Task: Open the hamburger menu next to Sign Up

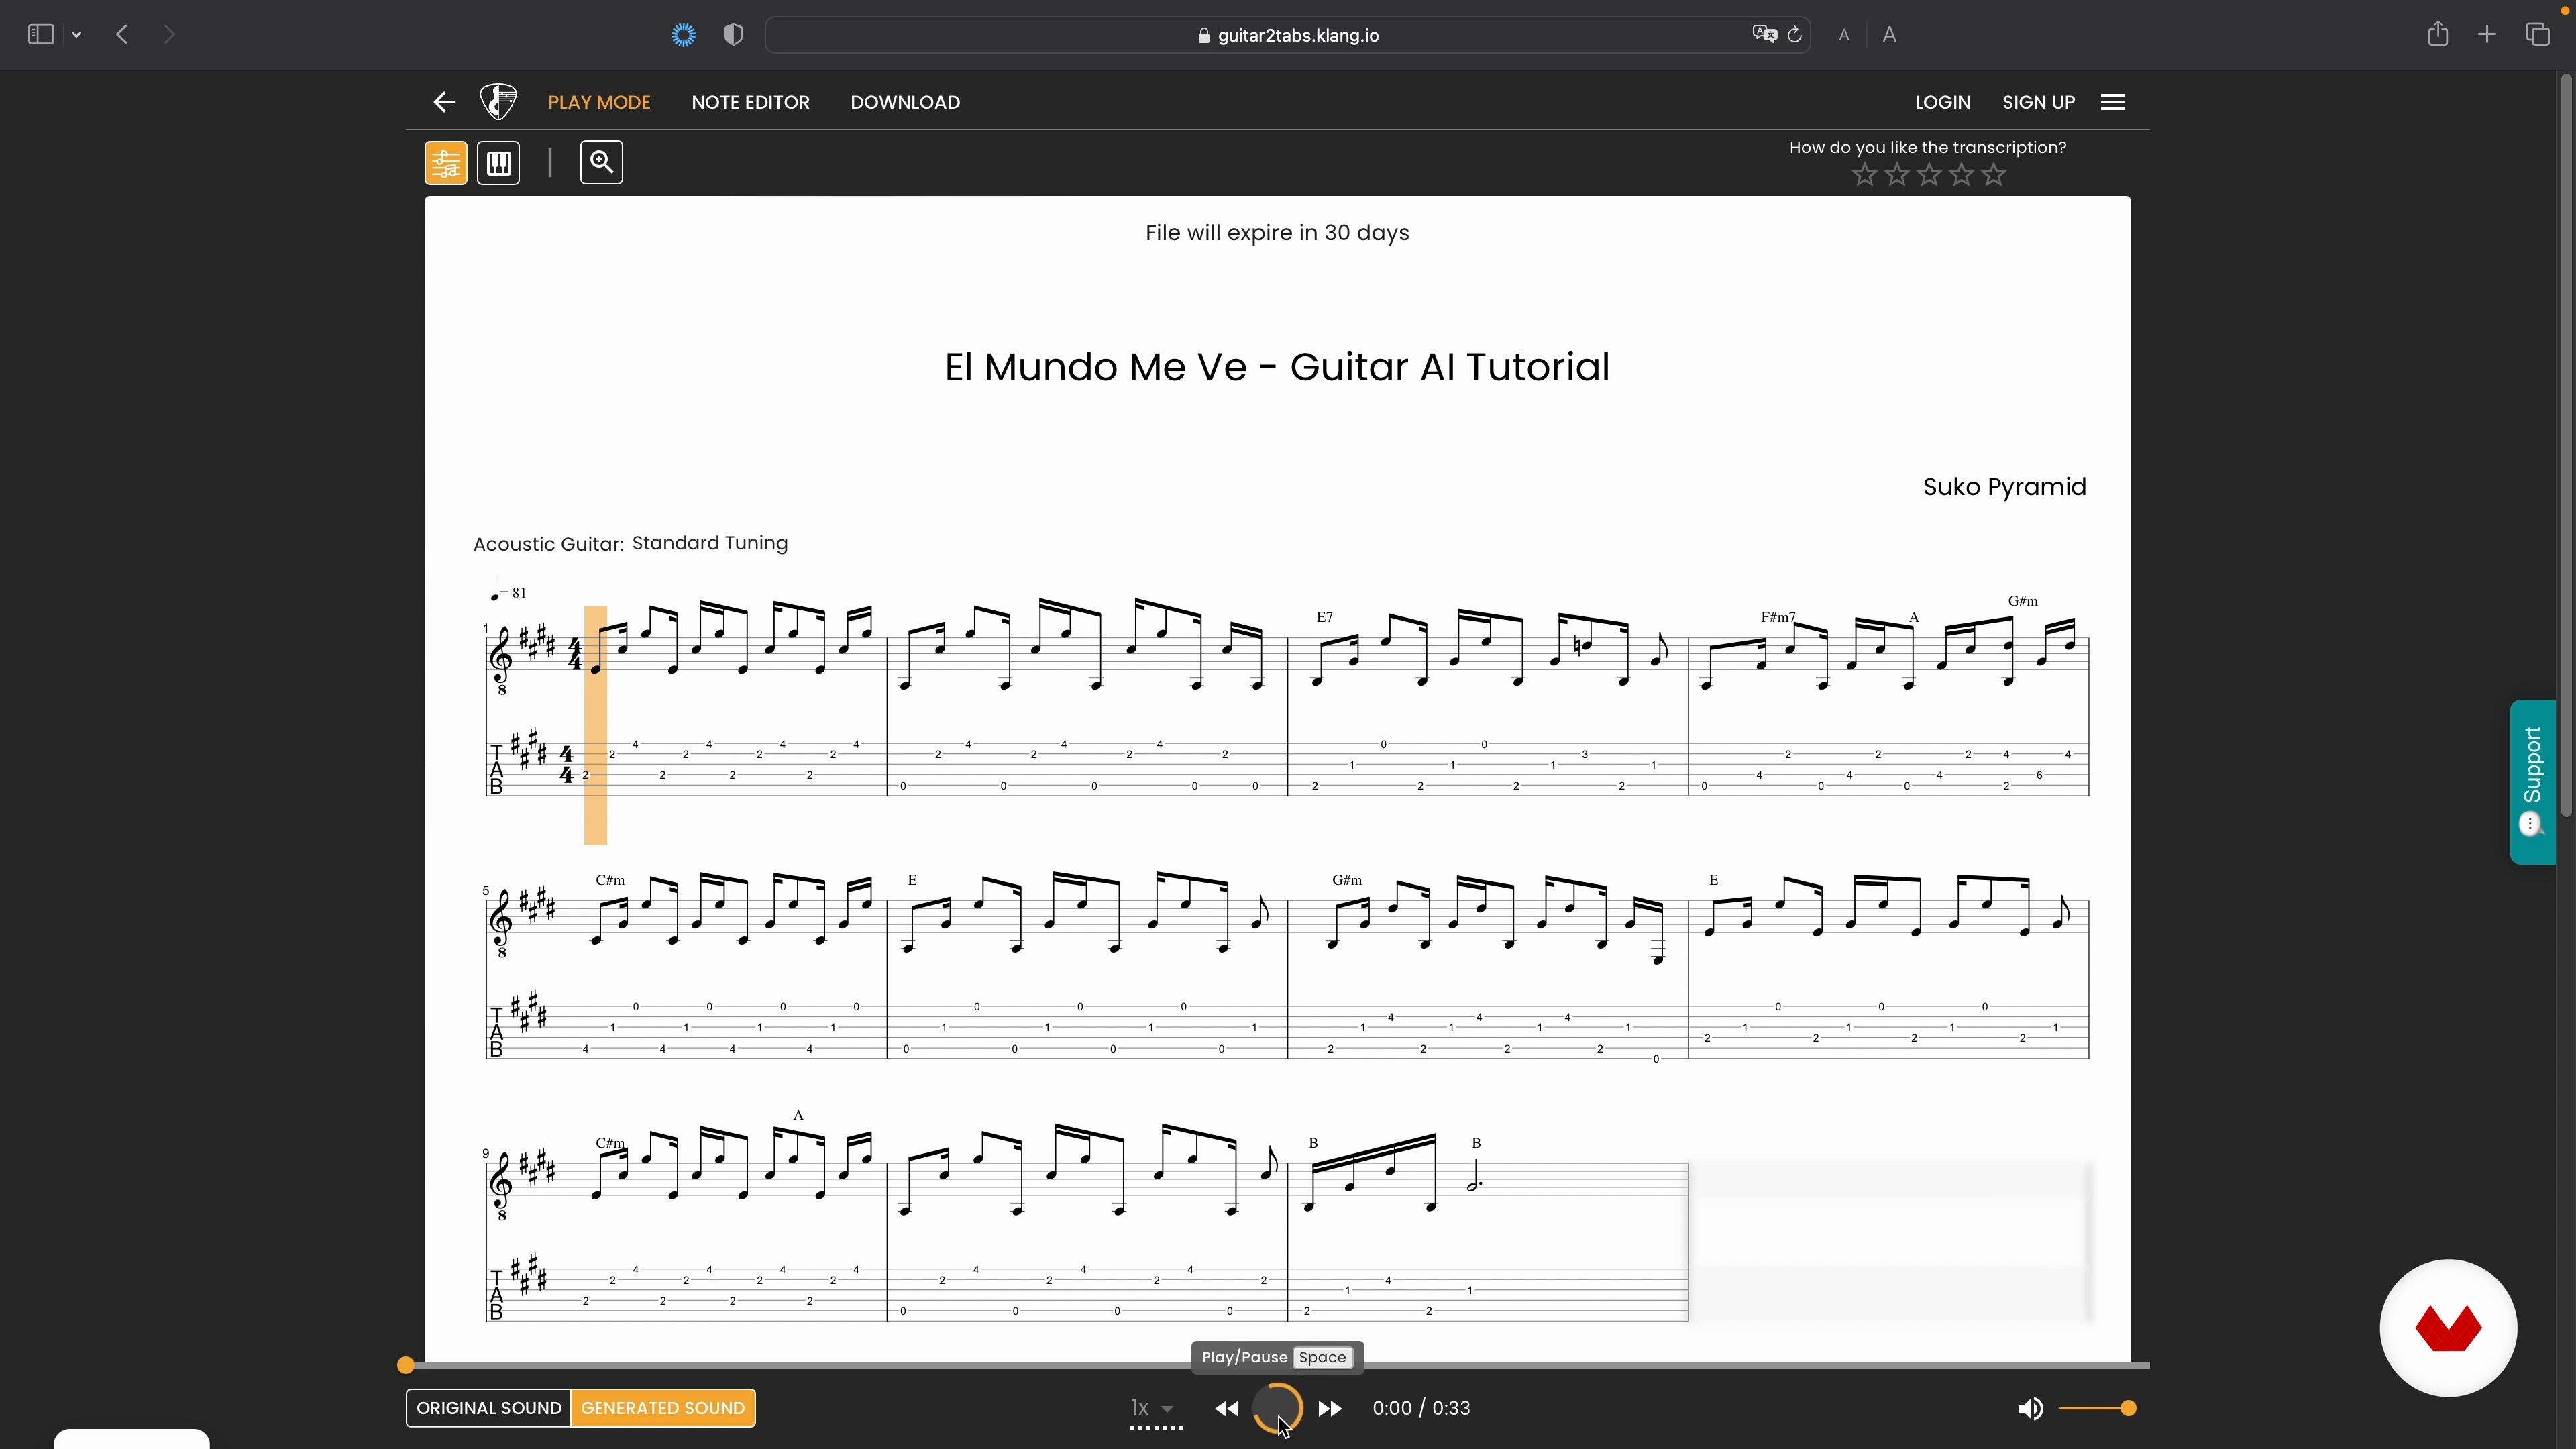Action: [x=2112, y=102]
